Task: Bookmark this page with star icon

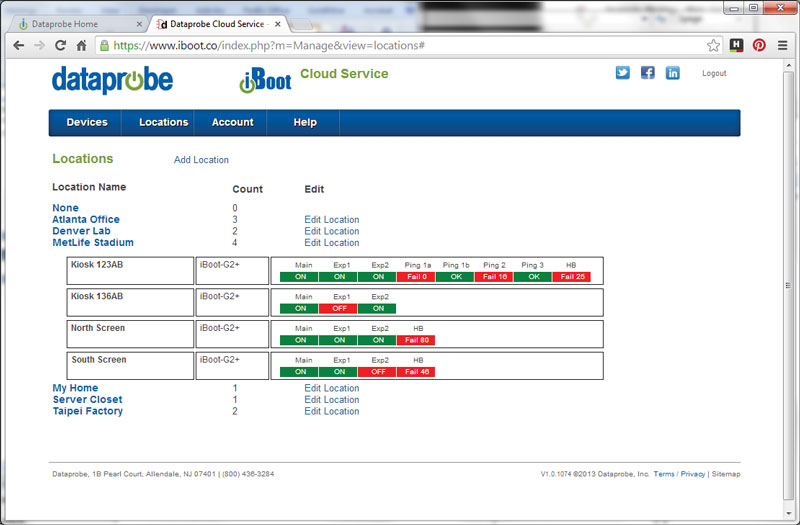Action: [713, 45]
